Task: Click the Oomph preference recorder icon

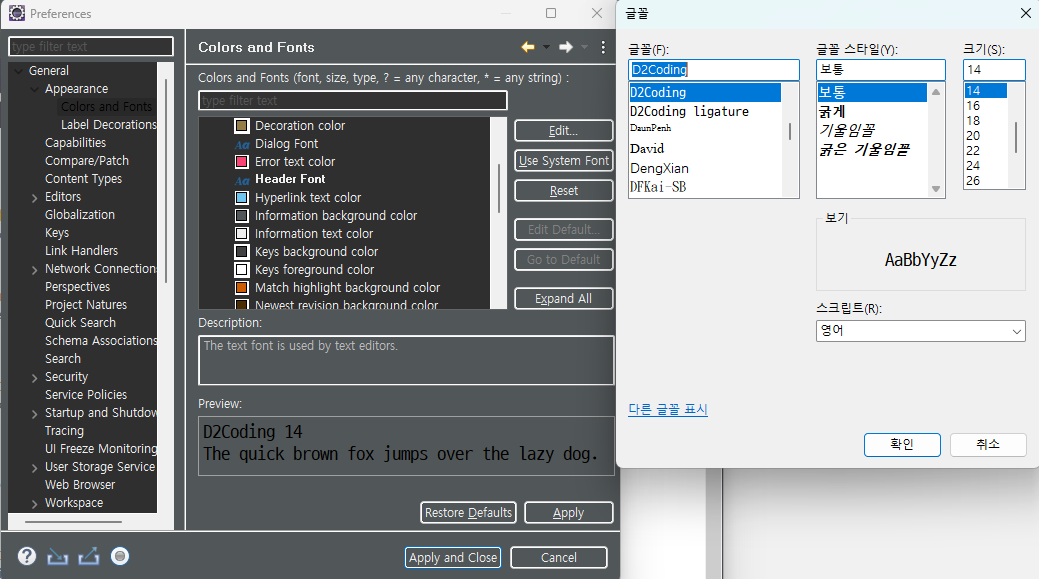Action: pos(120,556)
